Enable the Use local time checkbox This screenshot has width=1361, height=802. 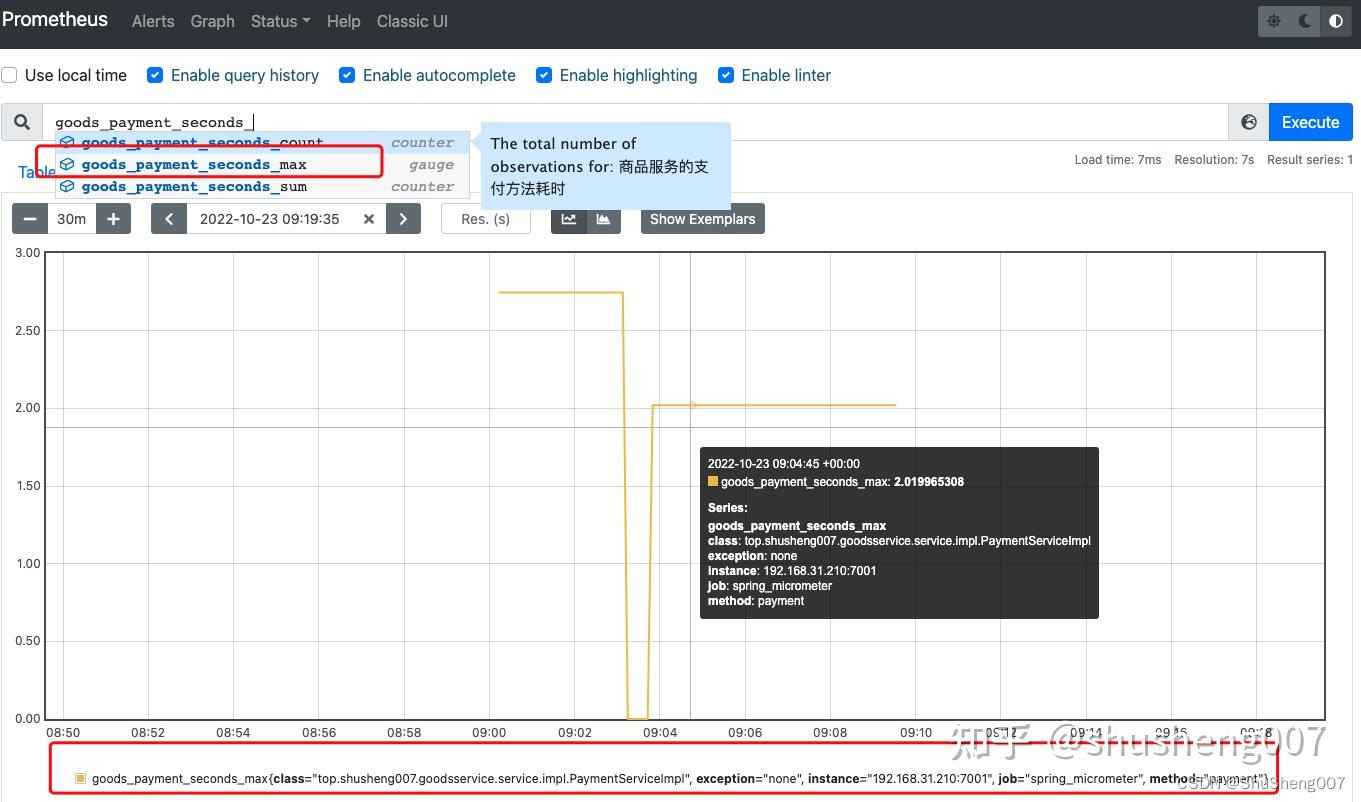[10, 74]
